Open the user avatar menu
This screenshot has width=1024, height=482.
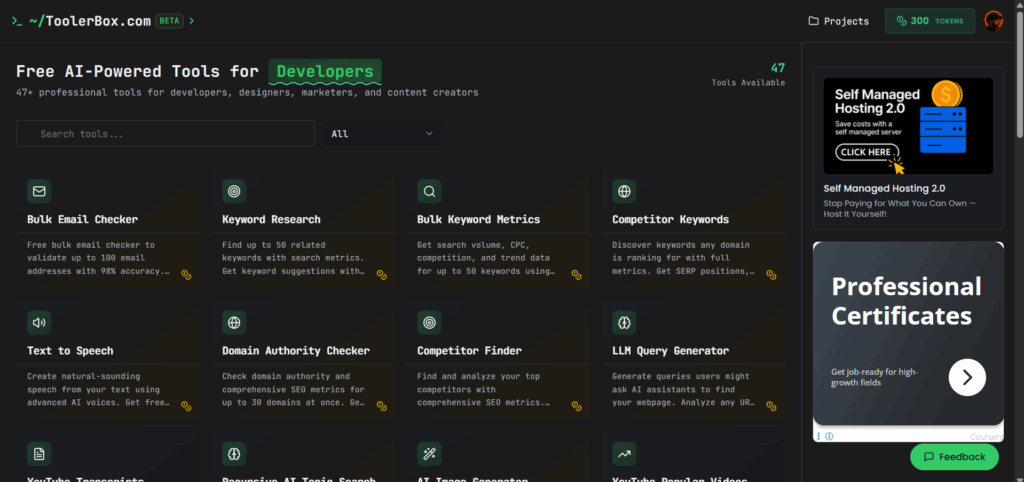click(x=993, y=21)
